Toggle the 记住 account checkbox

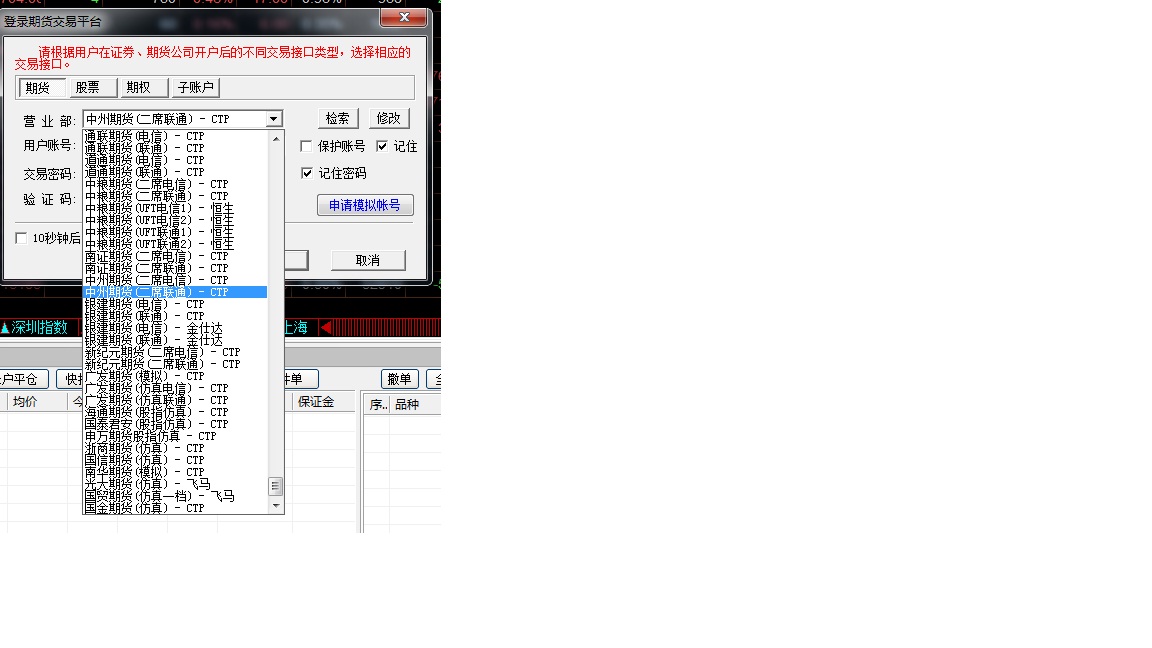tap(382, 146)
